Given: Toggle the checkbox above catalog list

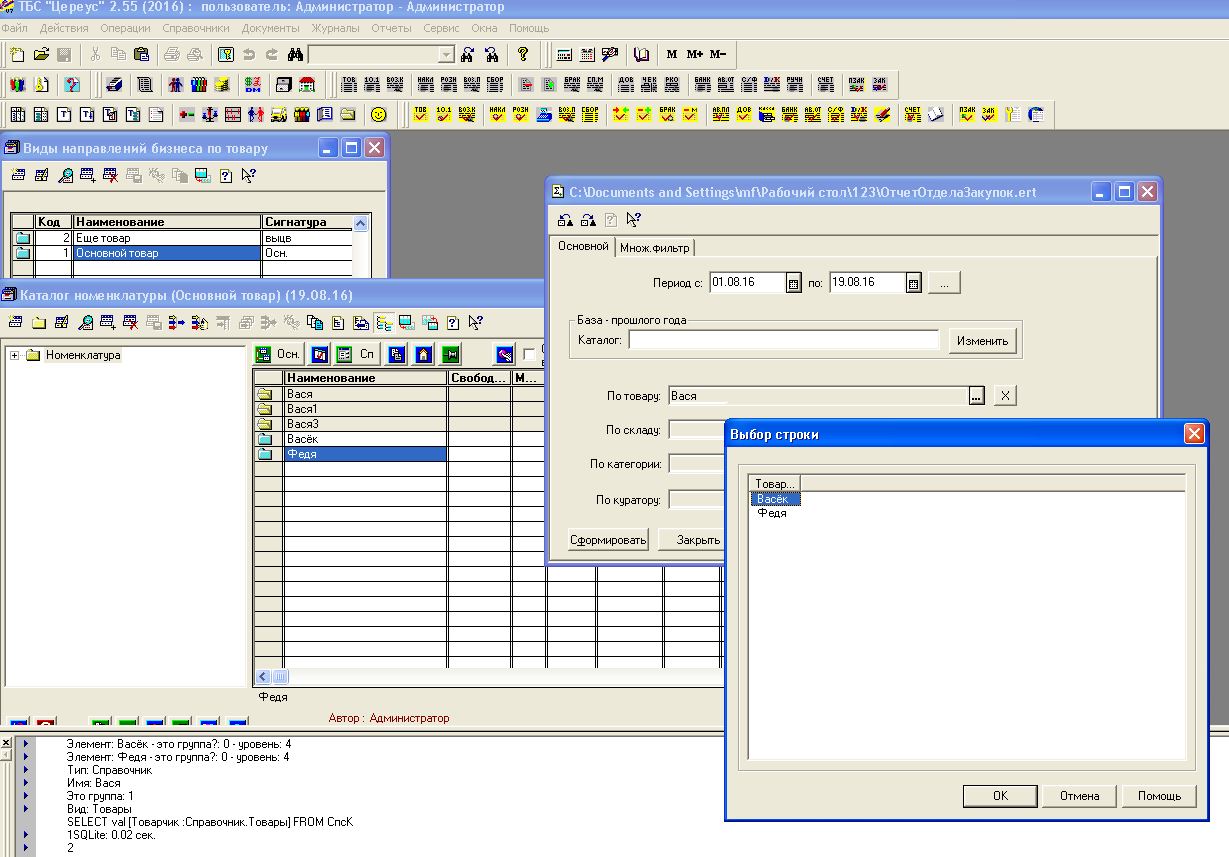Looking at the screenshot, I should point(529,355).
